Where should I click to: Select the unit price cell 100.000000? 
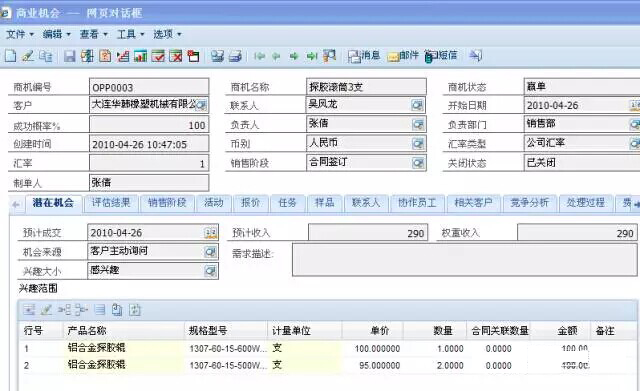[x=372, y=349]
